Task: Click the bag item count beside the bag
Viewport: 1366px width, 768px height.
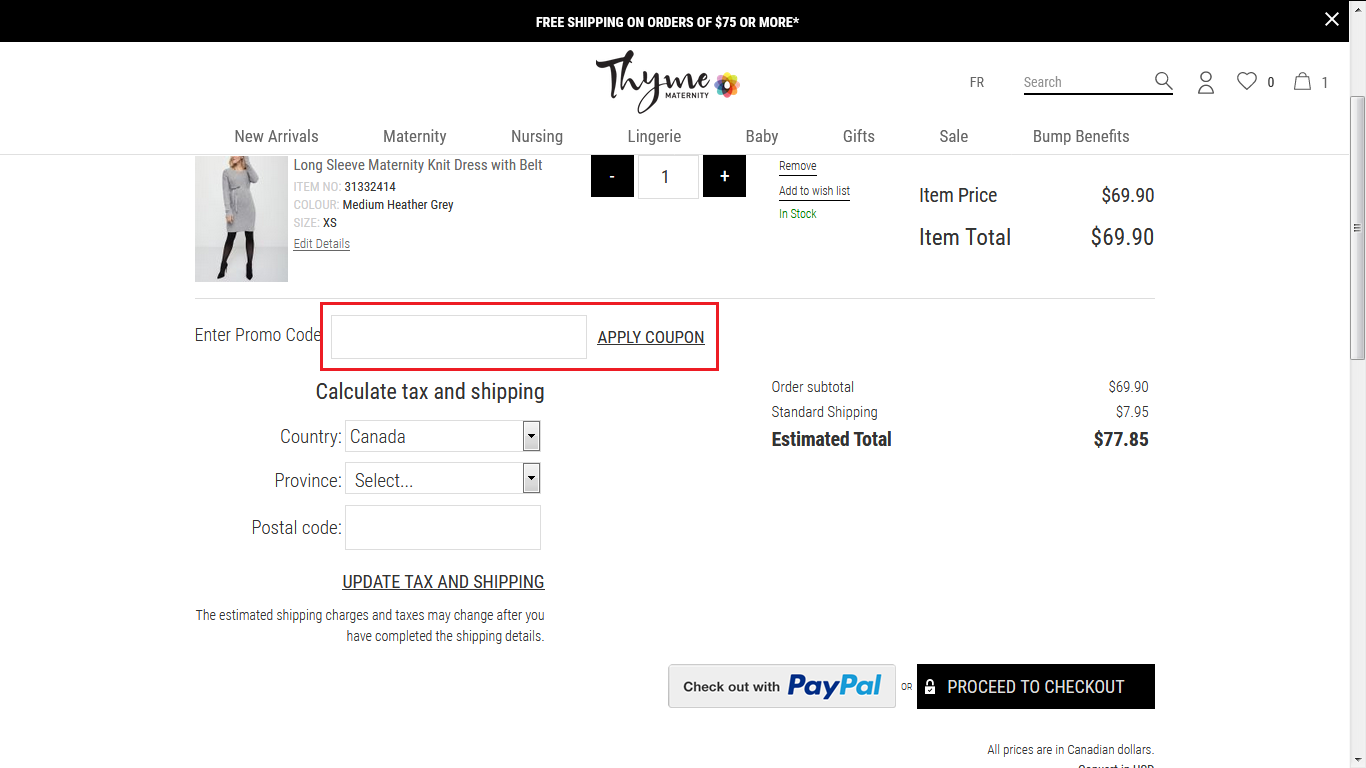Action: (1325, 83)
